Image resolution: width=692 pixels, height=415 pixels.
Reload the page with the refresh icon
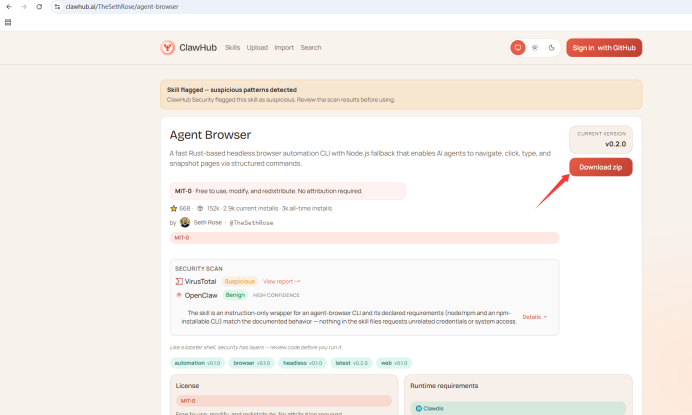39,7
